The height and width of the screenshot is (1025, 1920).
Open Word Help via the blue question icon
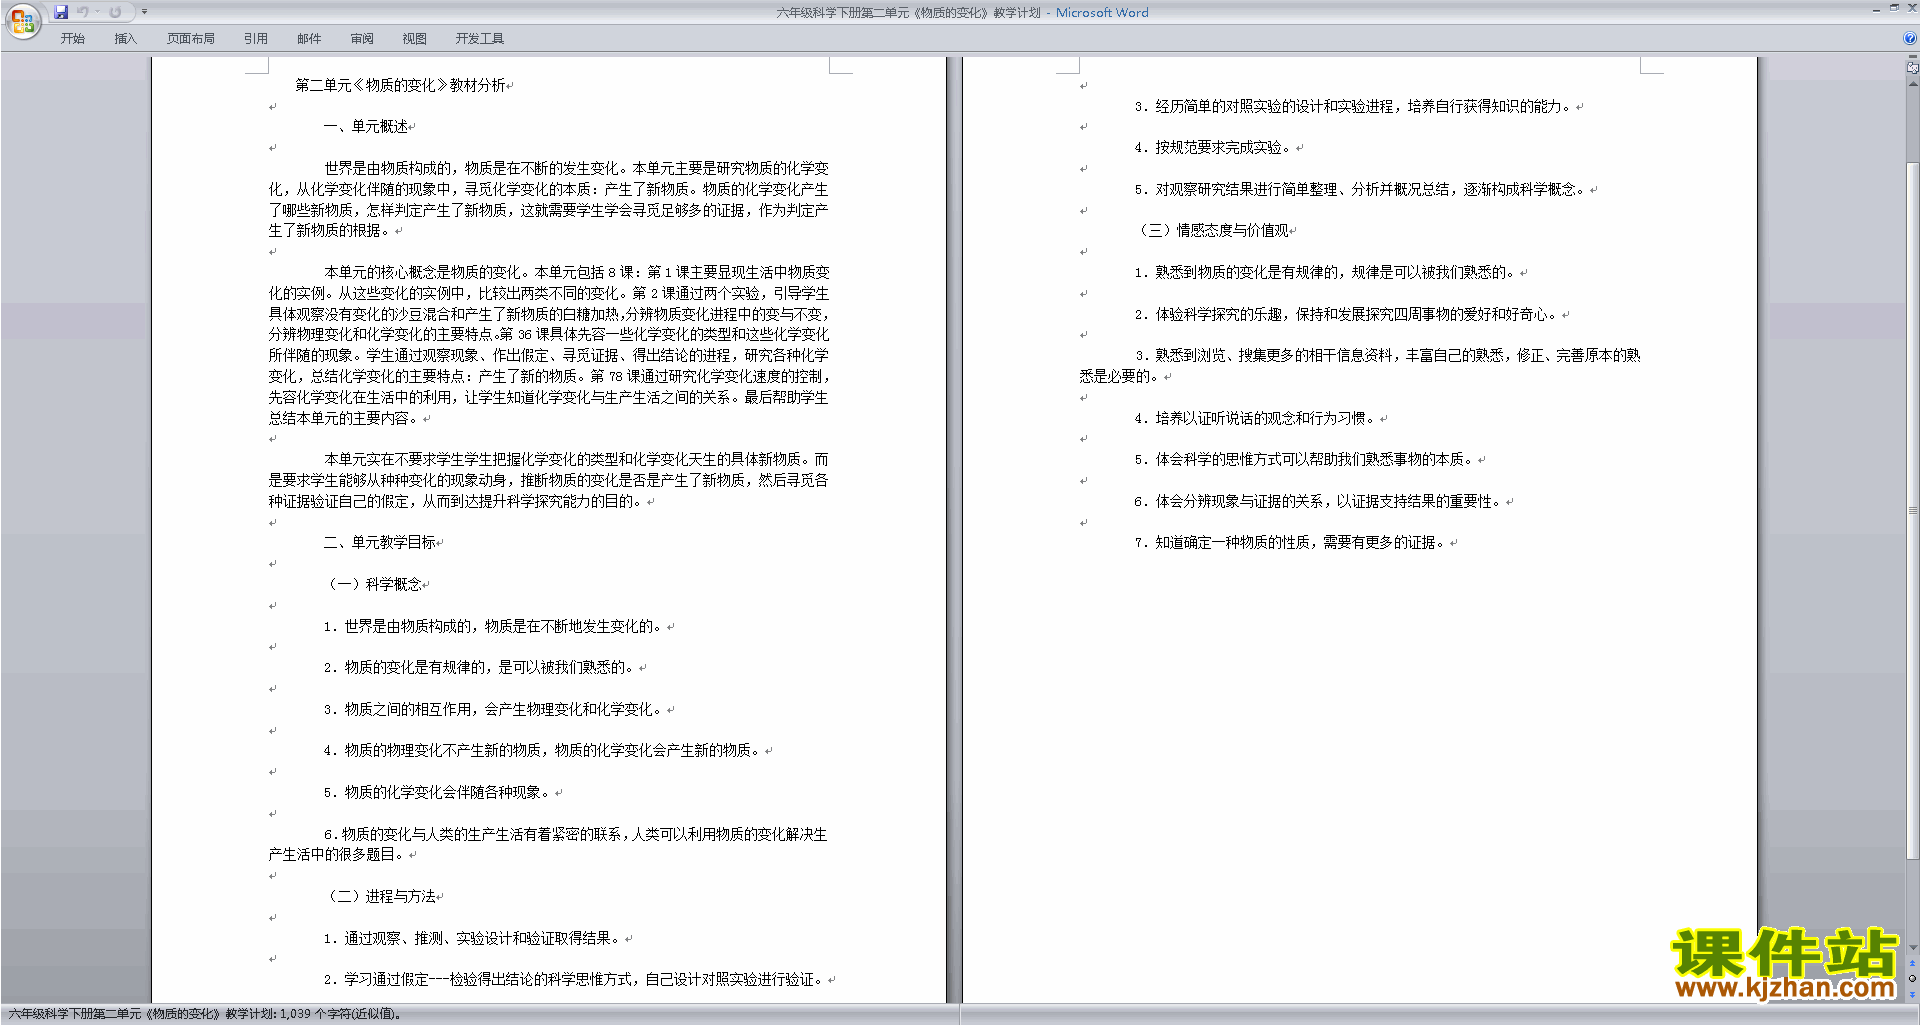(x=1910, y=38)
